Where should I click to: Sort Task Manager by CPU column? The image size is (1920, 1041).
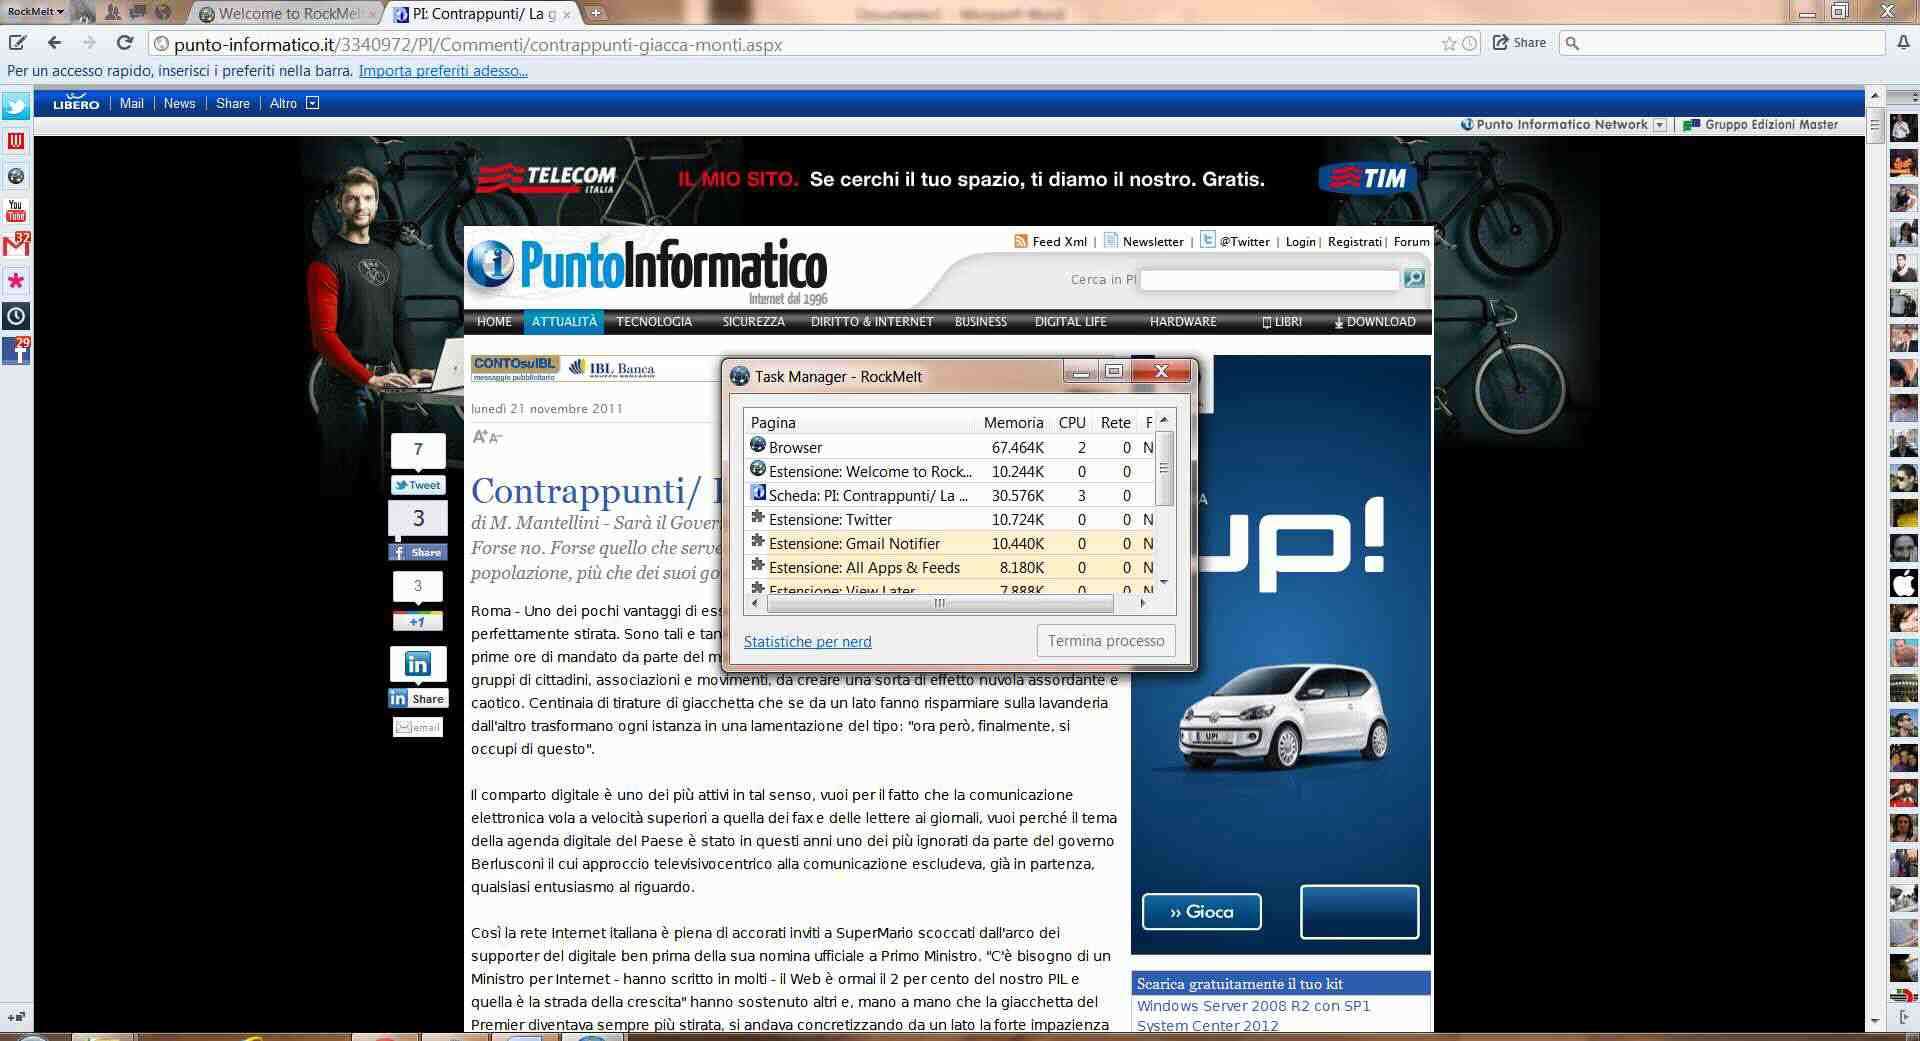point(1072,423)
